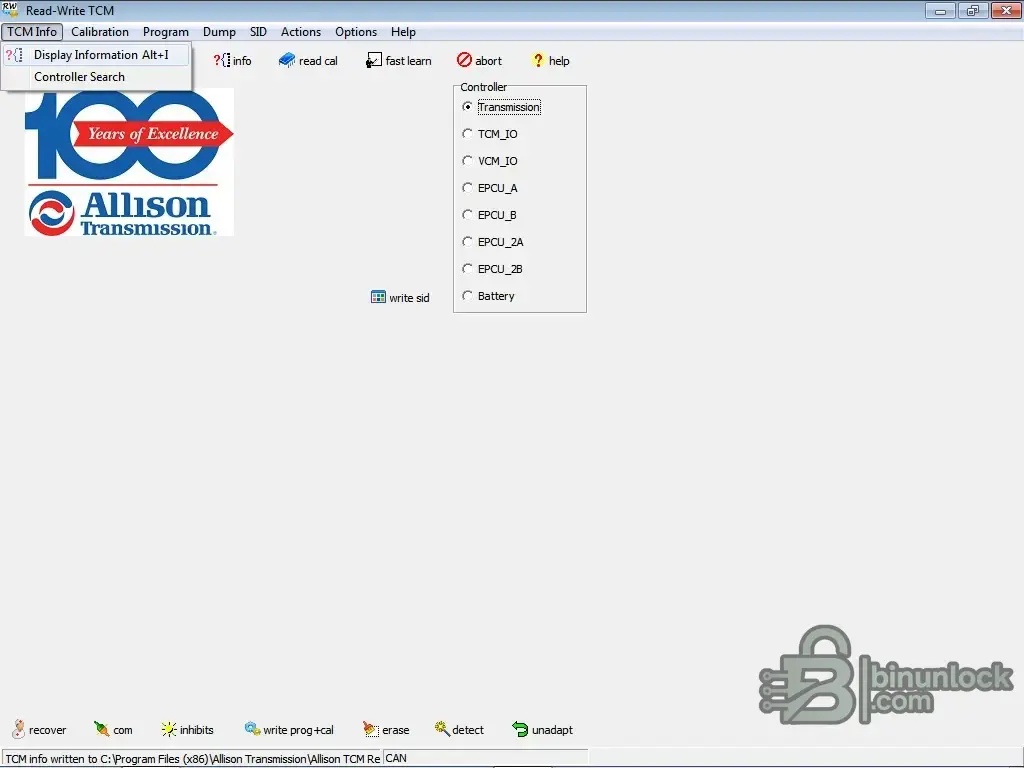Click the TCM info written status message
Image resolution: width=1024 pixels, height=768 pixels.
pyautogui.click(x=193, y=758)
